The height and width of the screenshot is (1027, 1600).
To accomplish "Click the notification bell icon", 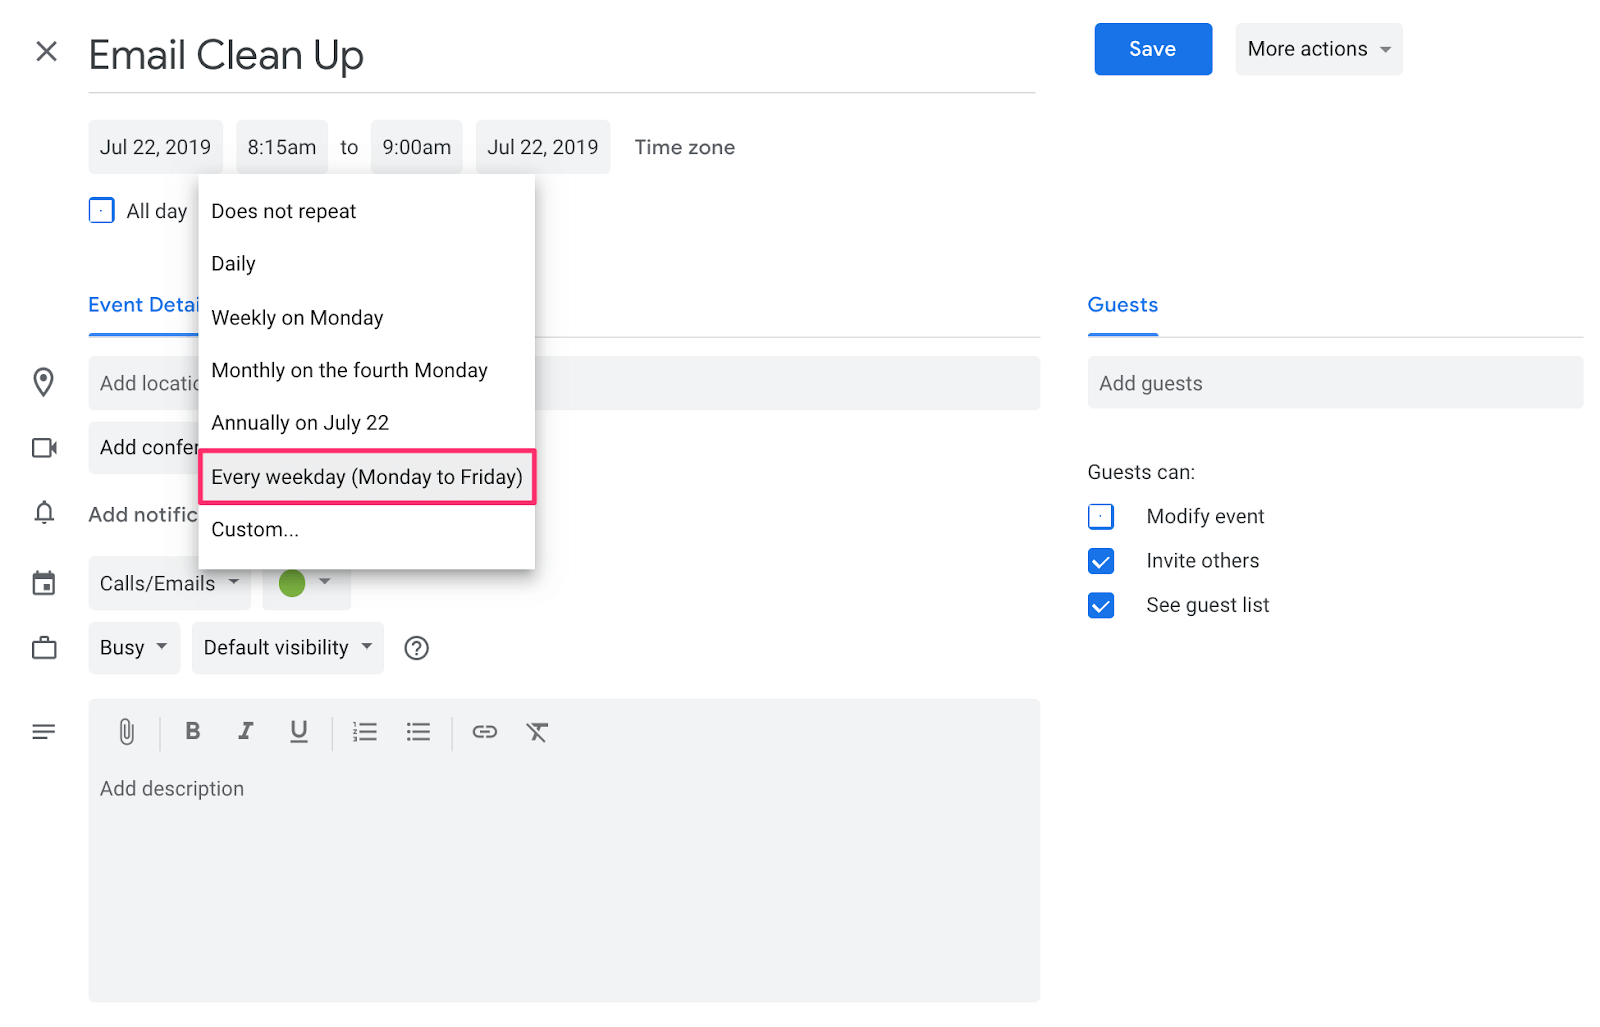I will pyautogui.click(x=44, y=513).
